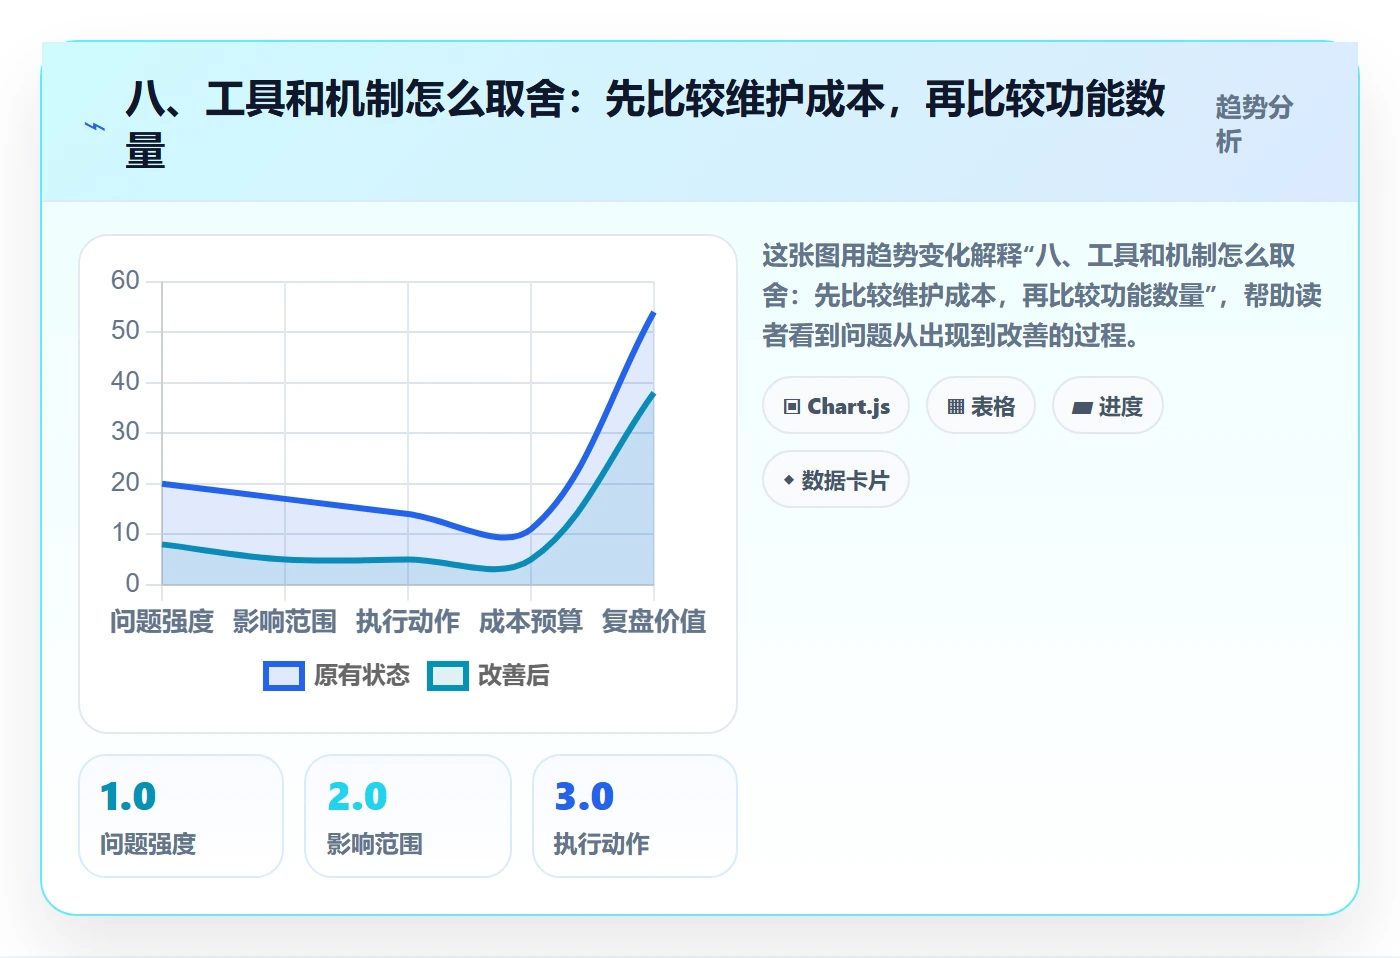This screenshot has width=1400, height=958.
Task: Select the Chart.js tag chip
Action: (836, 406)
